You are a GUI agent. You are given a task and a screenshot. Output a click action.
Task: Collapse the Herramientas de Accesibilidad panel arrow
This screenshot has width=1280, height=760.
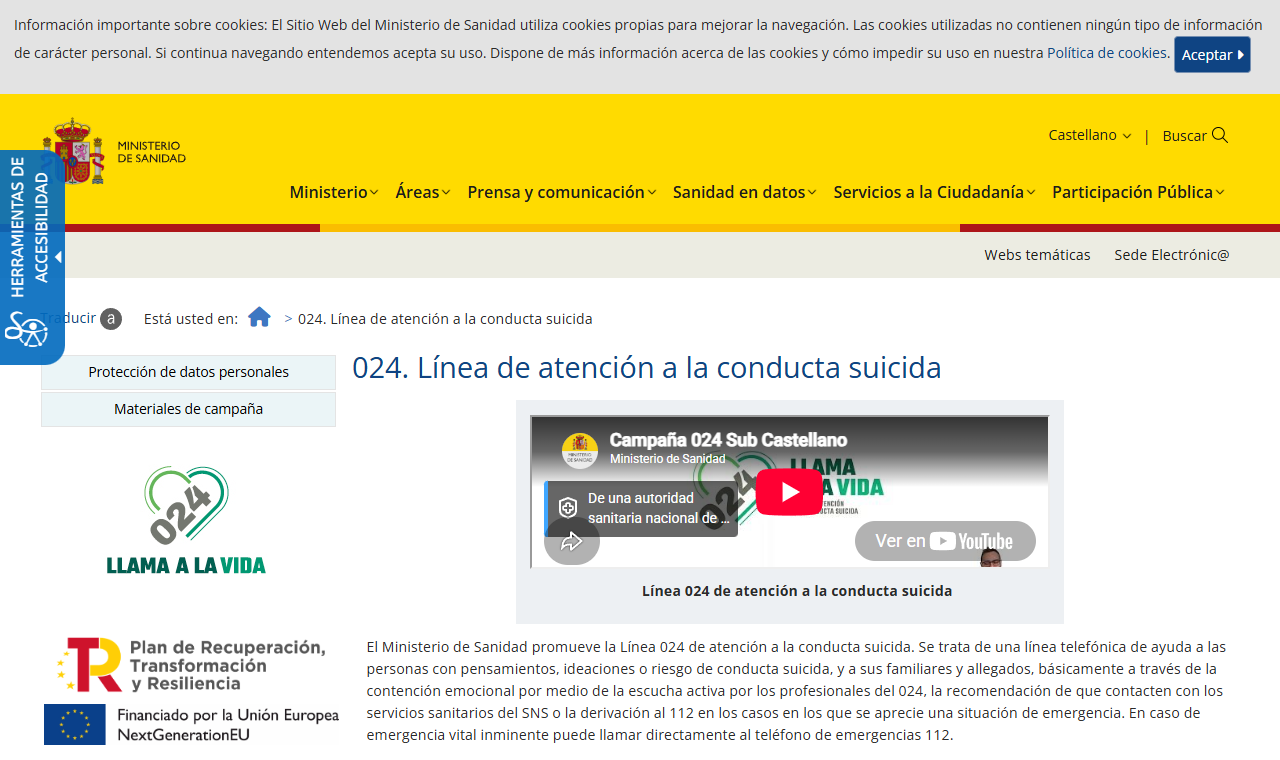[x=58, y=257]
